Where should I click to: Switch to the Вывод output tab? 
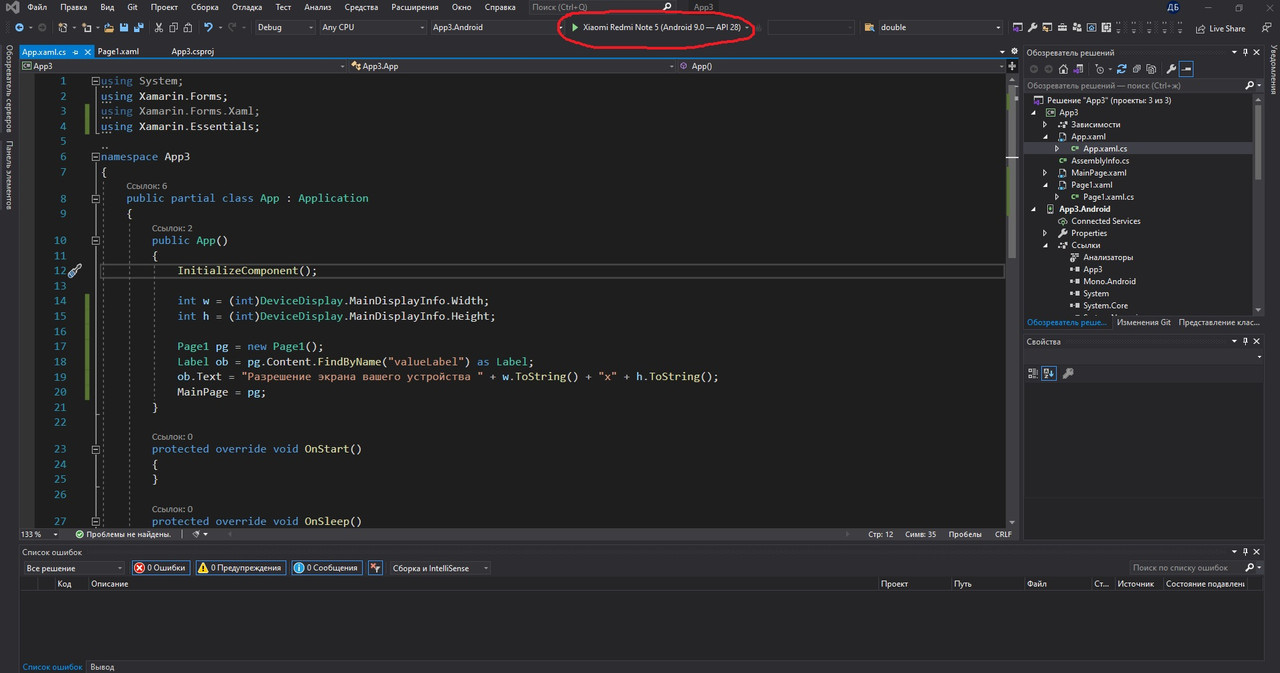(102, 666)
